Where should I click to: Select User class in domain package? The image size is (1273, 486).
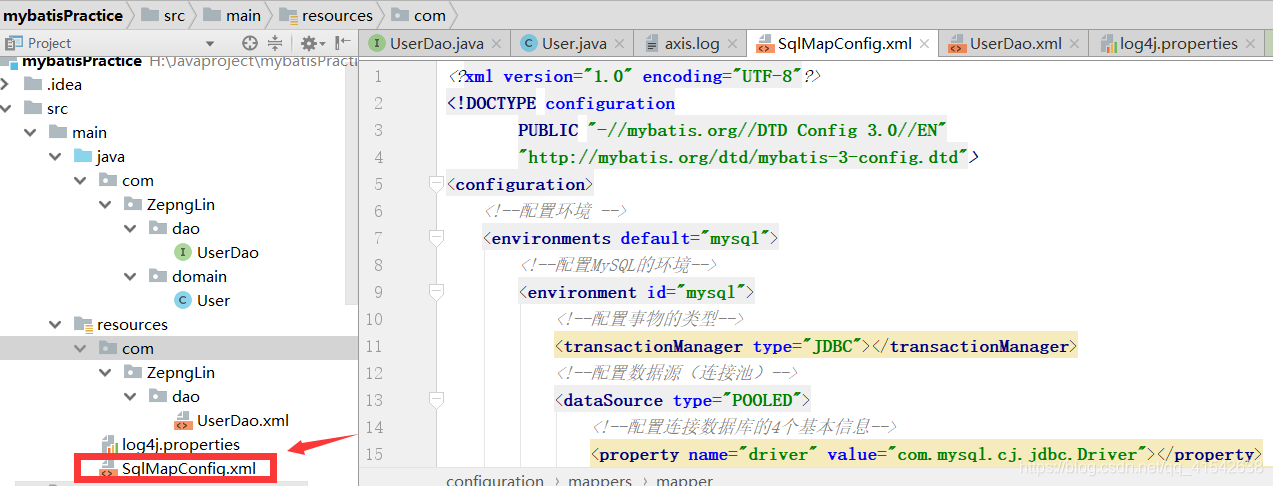point(213,300)
